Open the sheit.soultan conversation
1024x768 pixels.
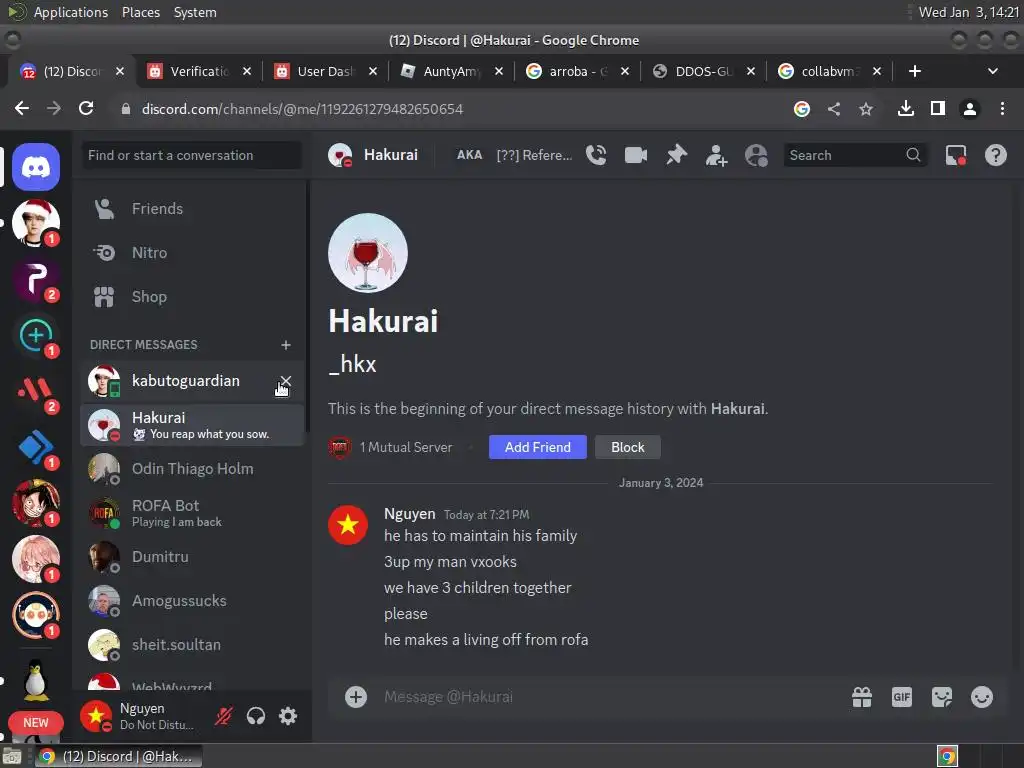192,645
